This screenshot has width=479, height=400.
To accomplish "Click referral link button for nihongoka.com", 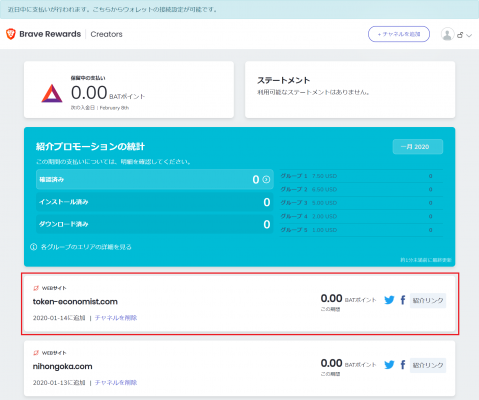I will click(428, 365).
